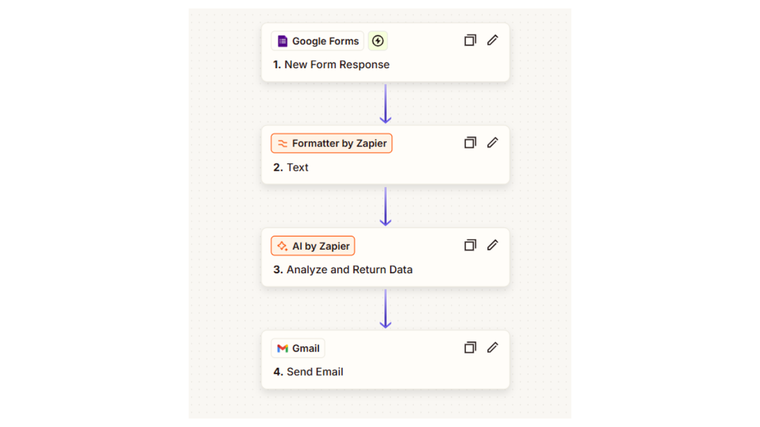Select the Google Forms app badge
760x427 pixels.
click(316, 41)
